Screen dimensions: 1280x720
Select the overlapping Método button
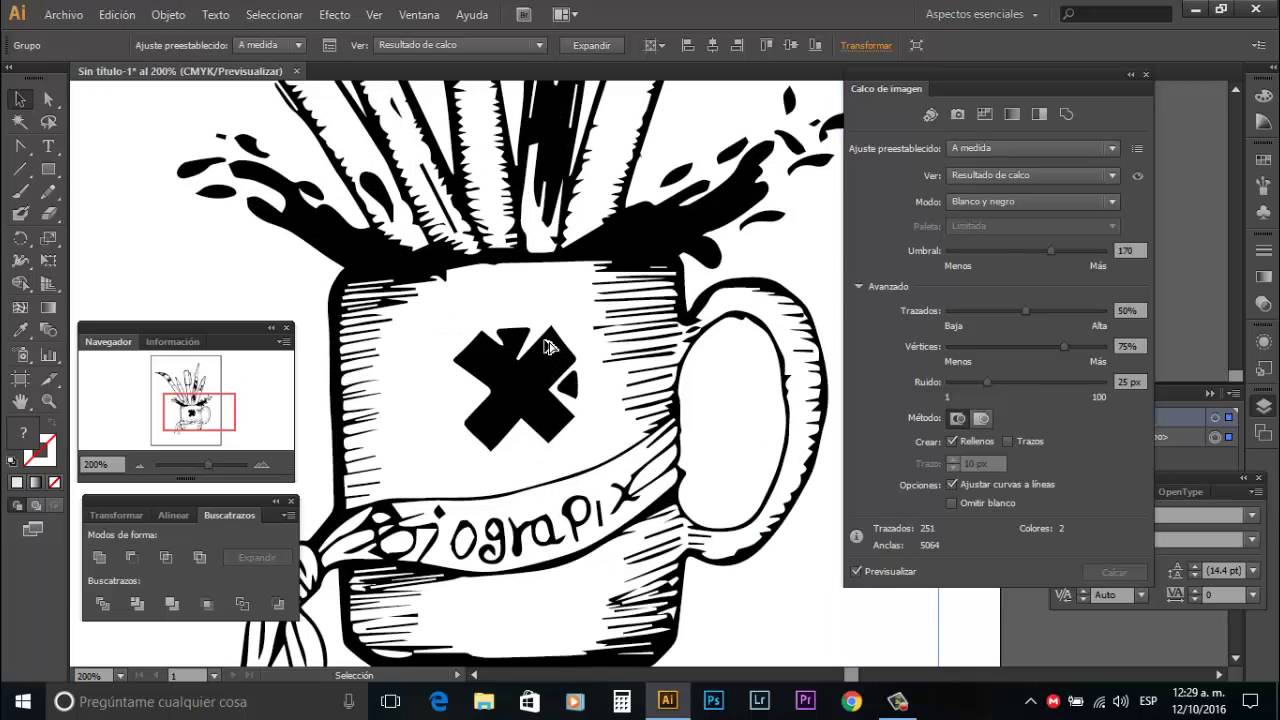981,419
